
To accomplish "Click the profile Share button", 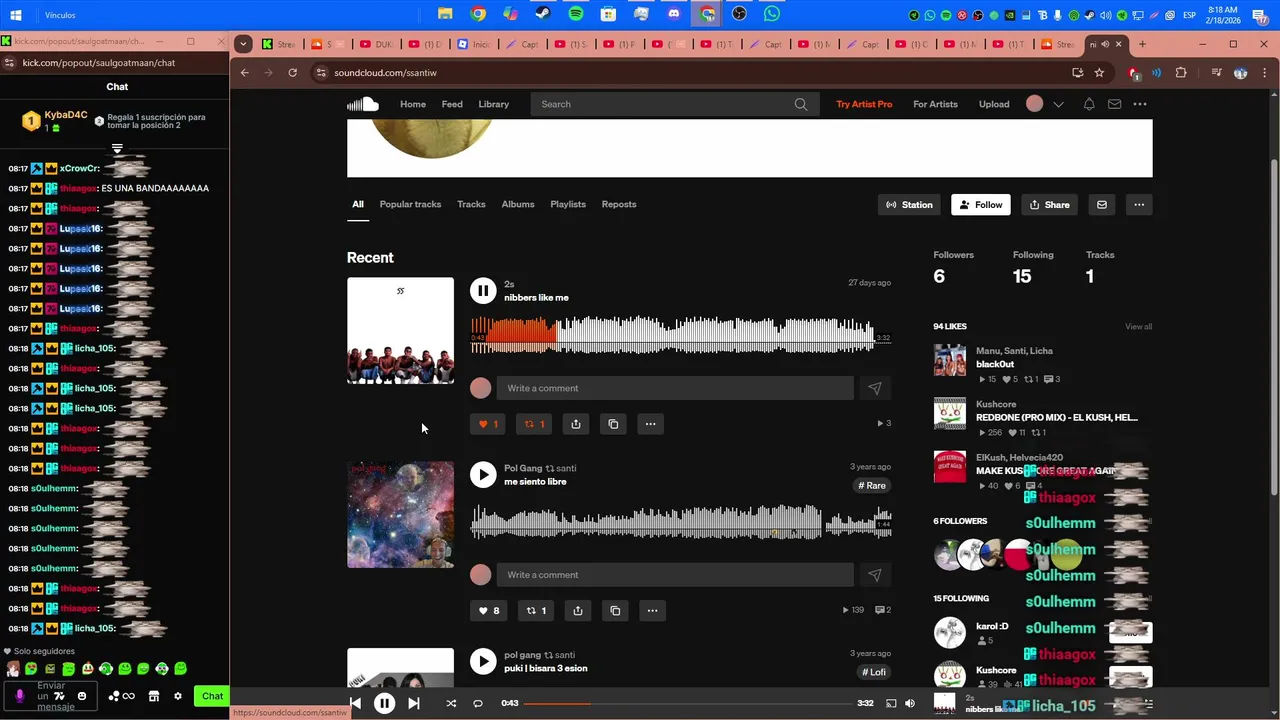I will pos(1050,205).
